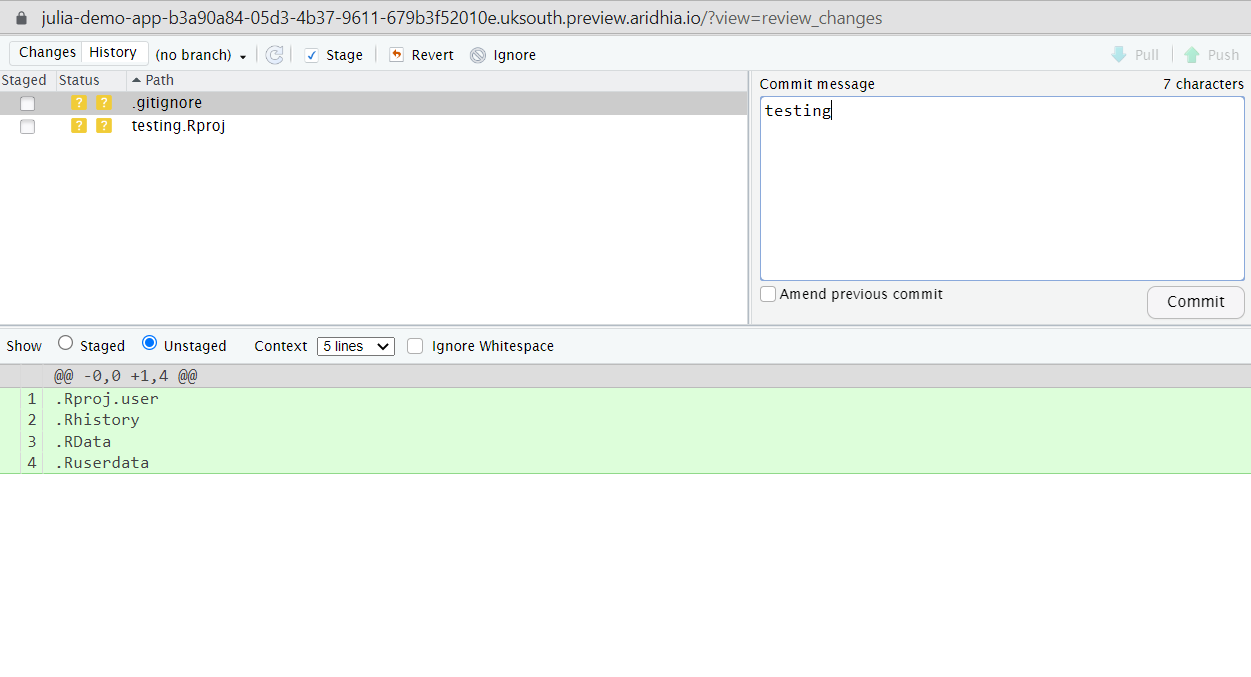
Task: Click the padlock icon in the address bar
Action: point(20,17)
